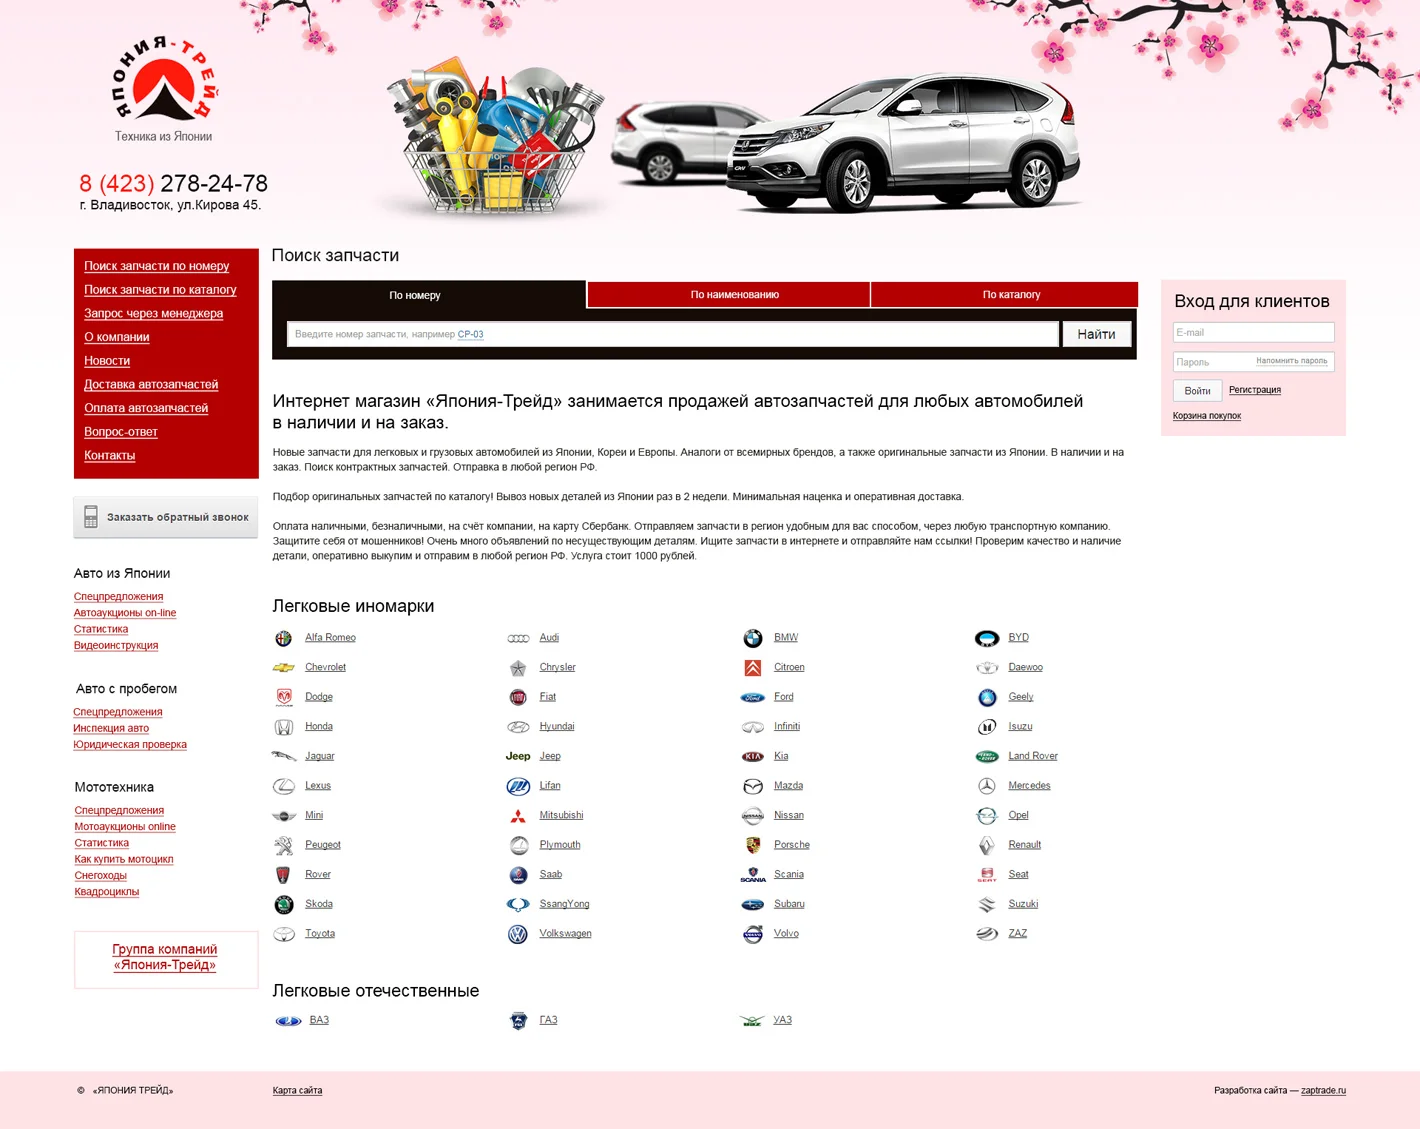Click the ВАЗ logo icon
This screenshot has height=1129, width=1420.
288,1021
